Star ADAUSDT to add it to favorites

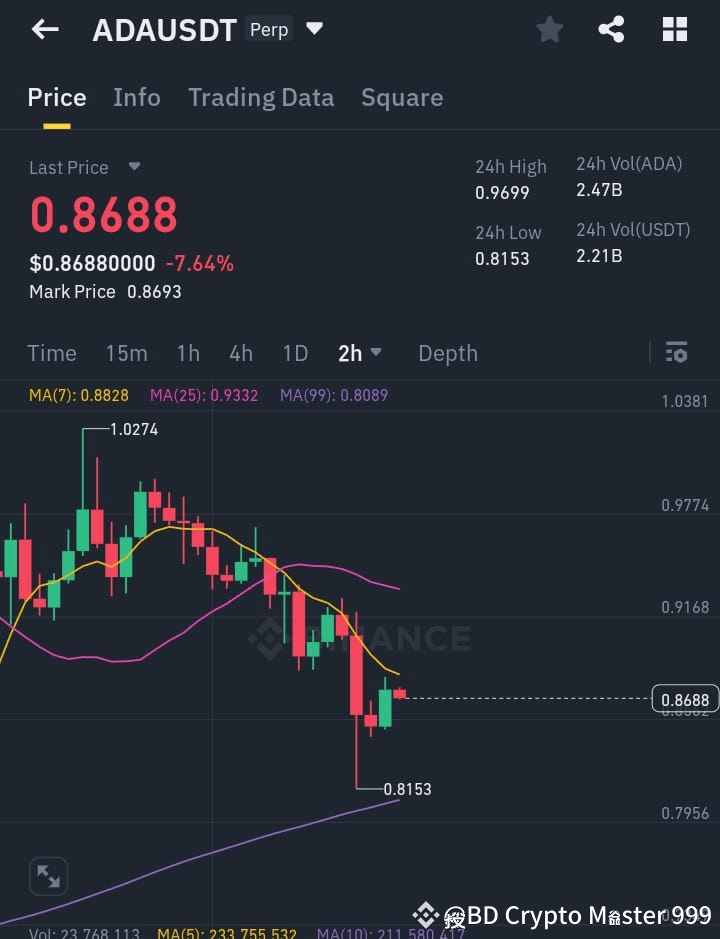pyautogui.click(x=549, y=29)
